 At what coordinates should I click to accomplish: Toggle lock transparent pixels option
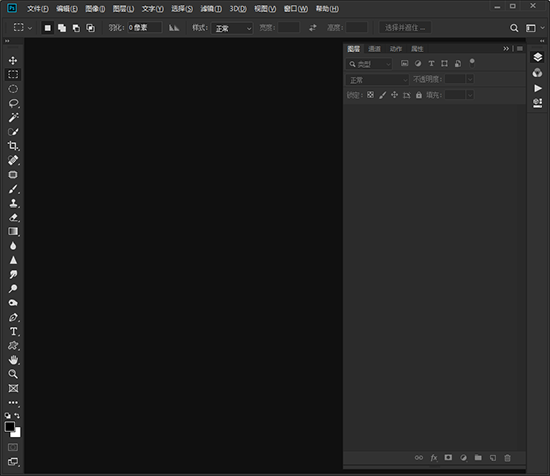click(370, 95)
